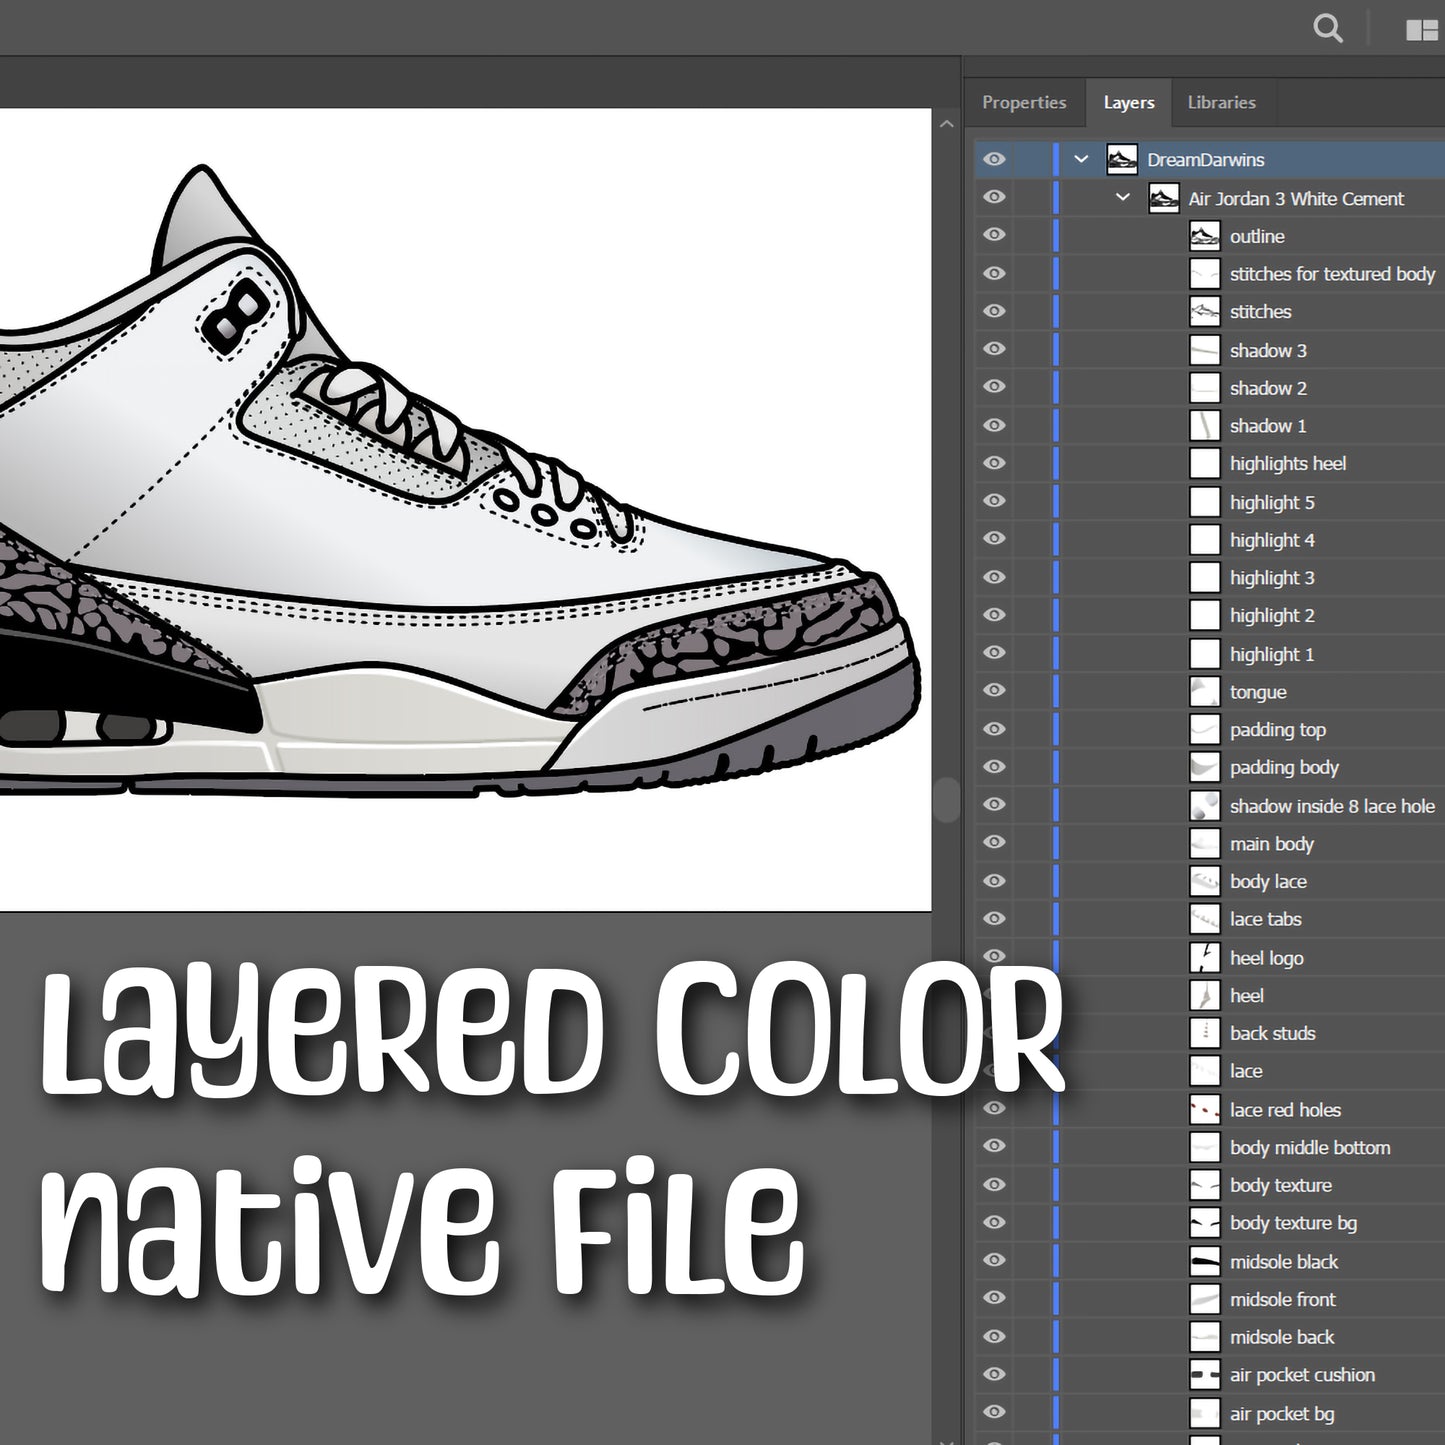Click the search icon in the top toolbar

pos(1327,29)
